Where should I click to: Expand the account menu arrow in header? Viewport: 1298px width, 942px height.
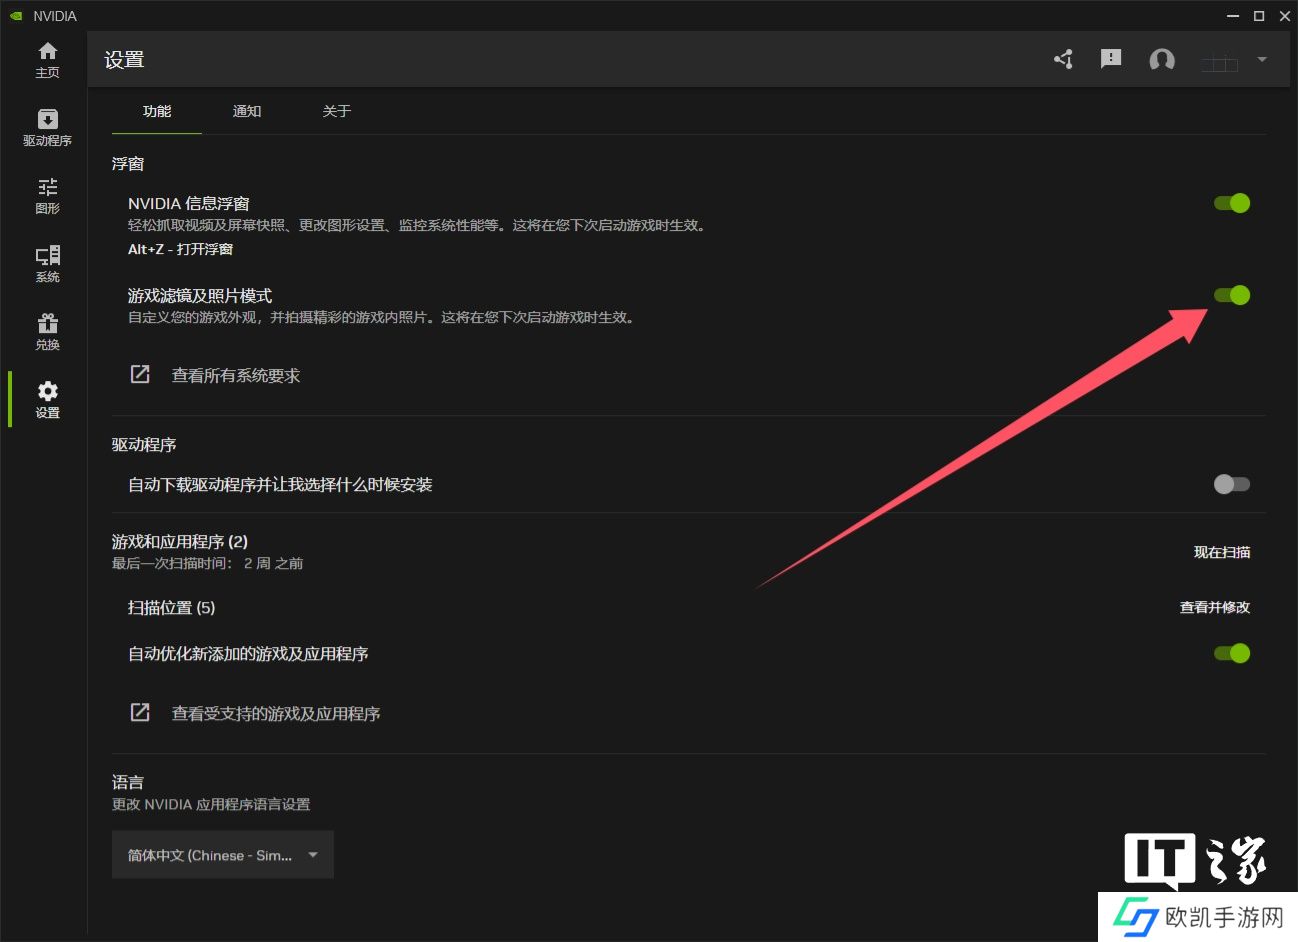1262,60
